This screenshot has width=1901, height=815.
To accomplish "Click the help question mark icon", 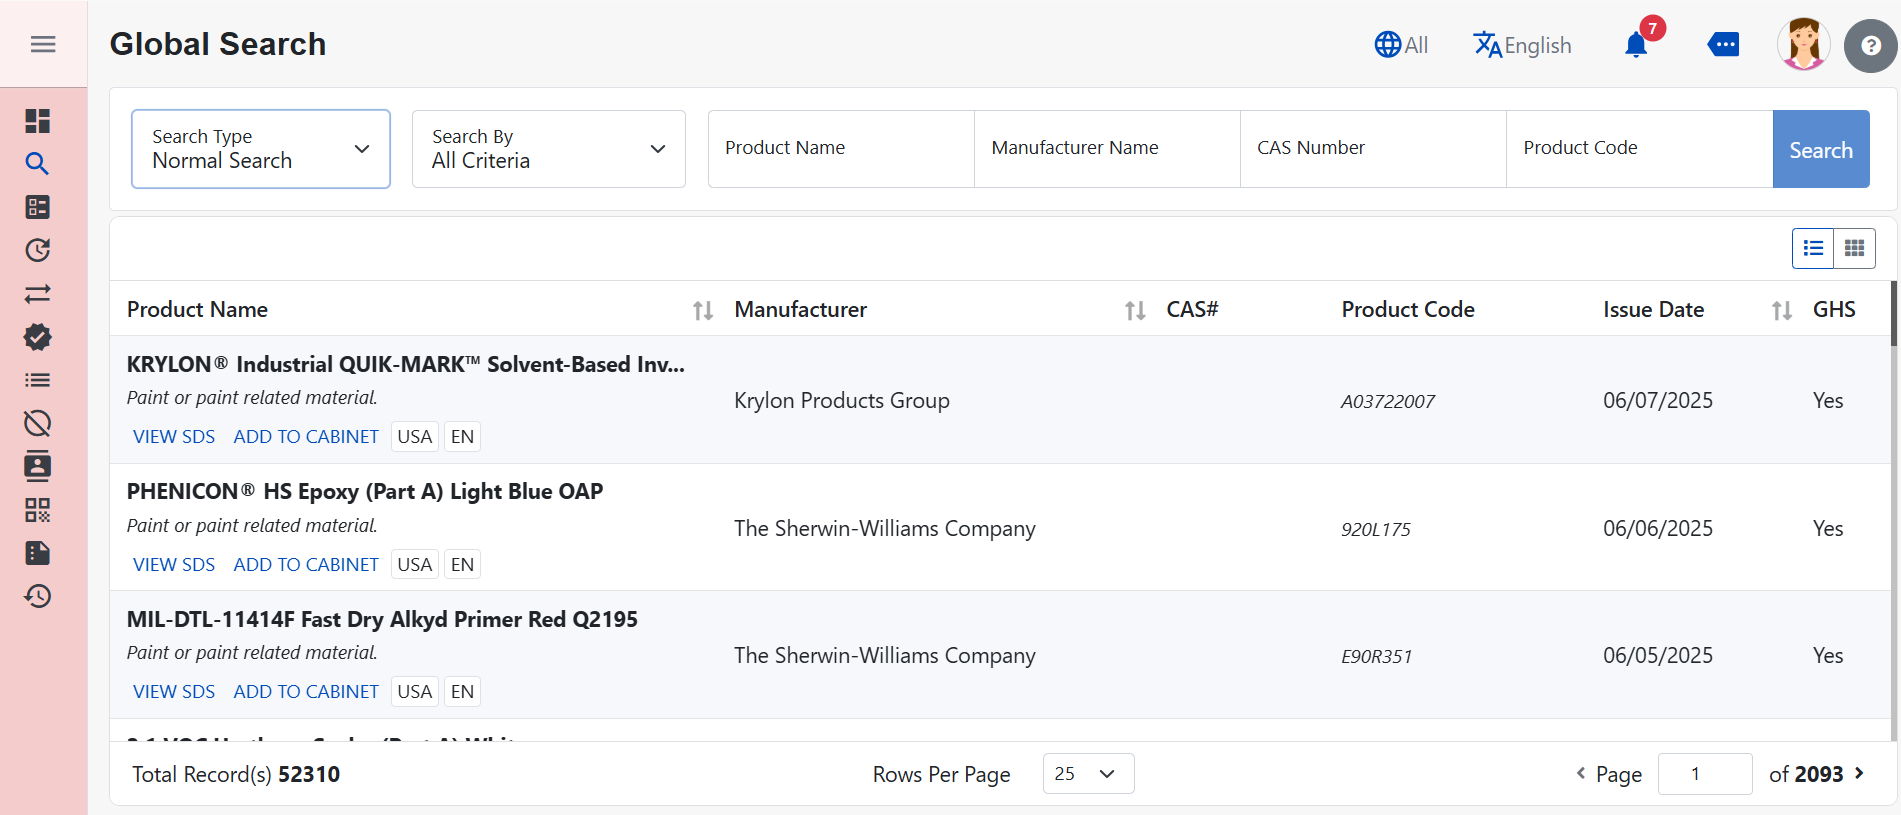I will point(1870,46).
